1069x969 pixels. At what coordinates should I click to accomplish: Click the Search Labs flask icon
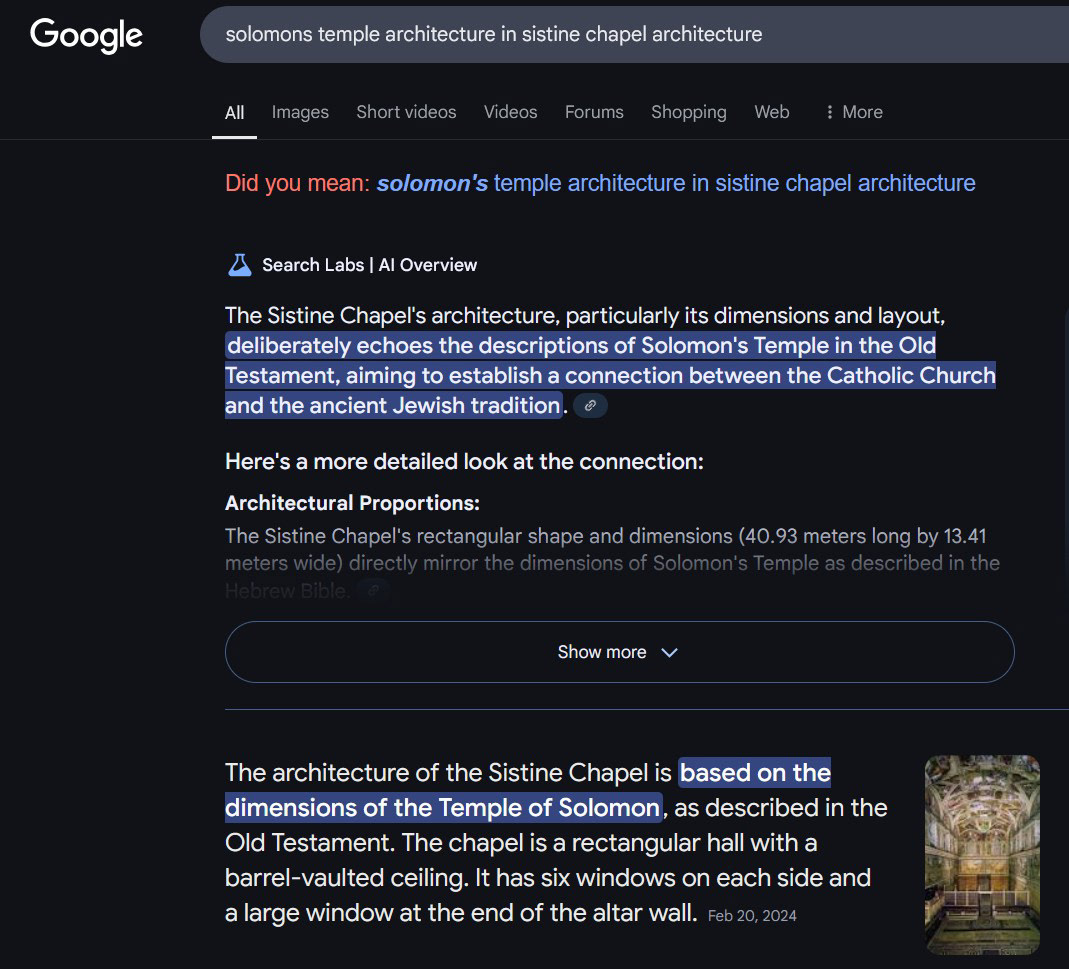click(x=239, y=265)
